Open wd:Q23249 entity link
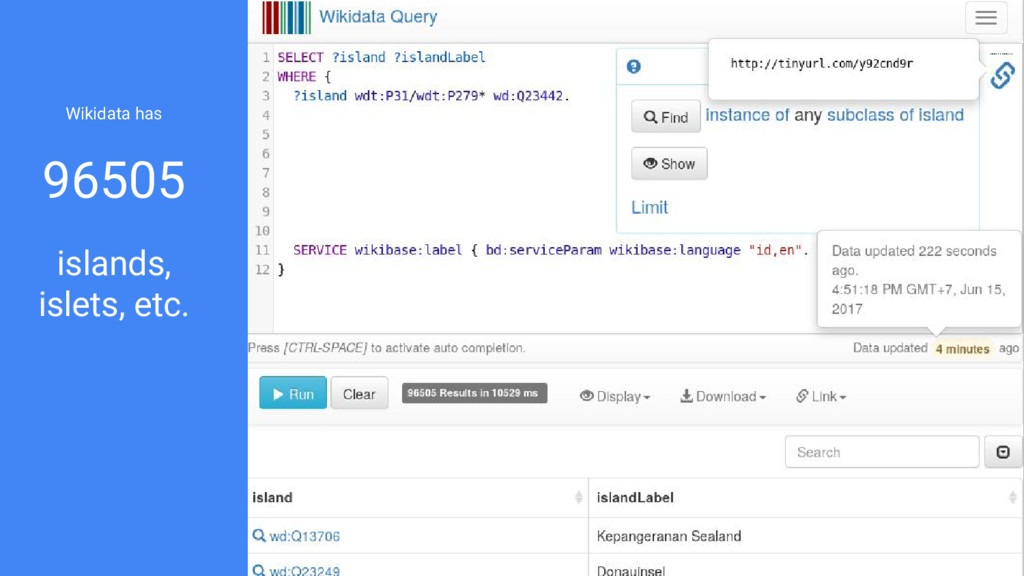 304,571
